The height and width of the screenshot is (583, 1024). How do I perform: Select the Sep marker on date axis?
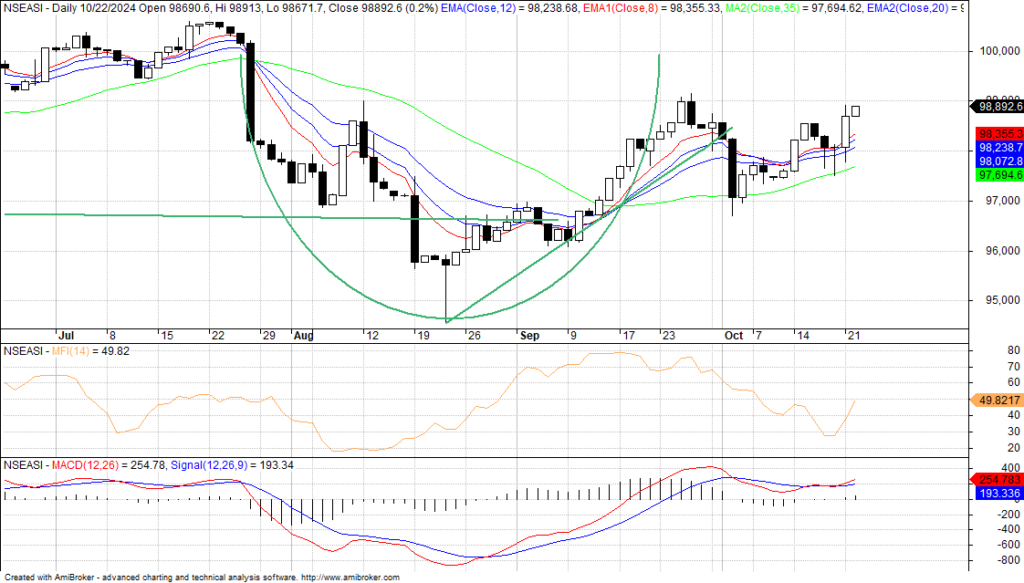pyautogui.click(x=528, y=335)
